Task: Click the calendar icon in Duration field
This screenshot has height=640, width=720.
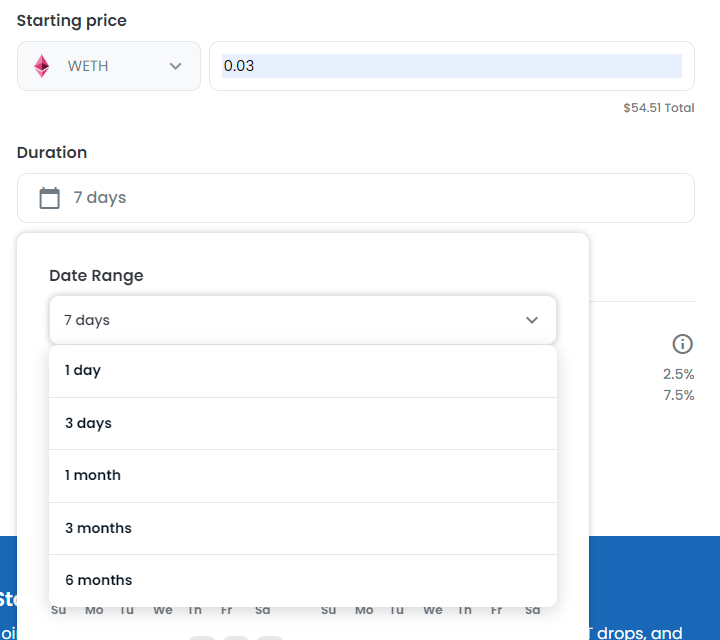Action: coord(50,198)
